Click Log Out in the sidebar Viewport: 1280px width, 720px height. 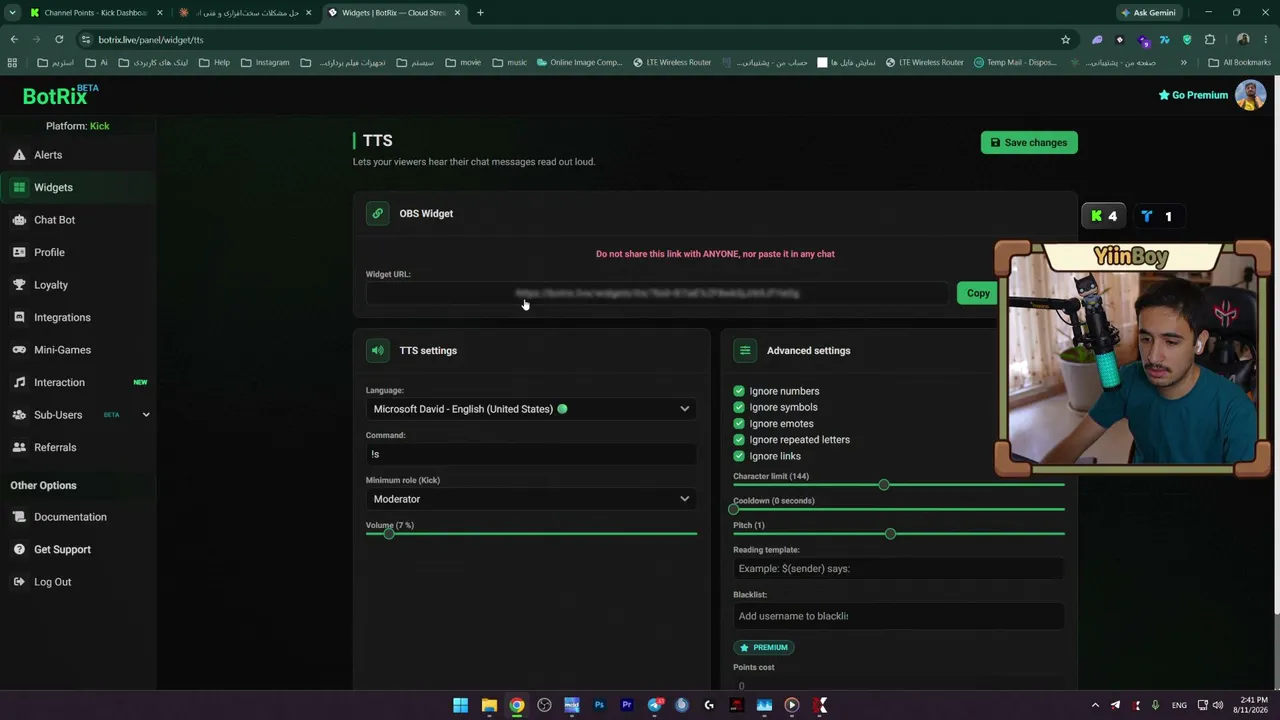pos(52,582)
